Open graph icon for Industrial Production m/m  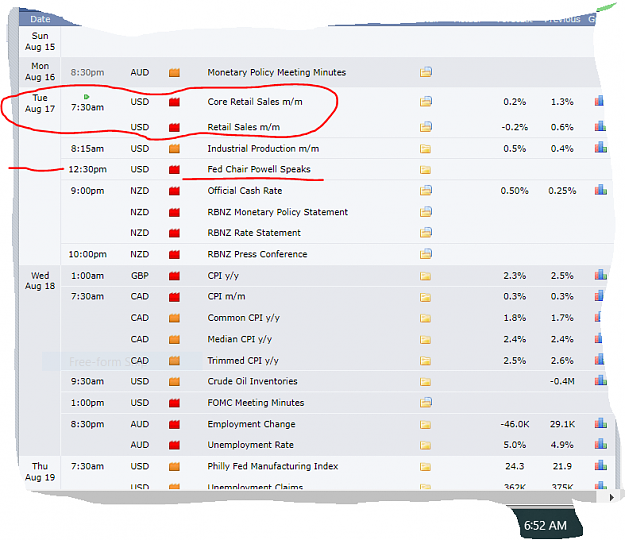[x=601, y=148]
